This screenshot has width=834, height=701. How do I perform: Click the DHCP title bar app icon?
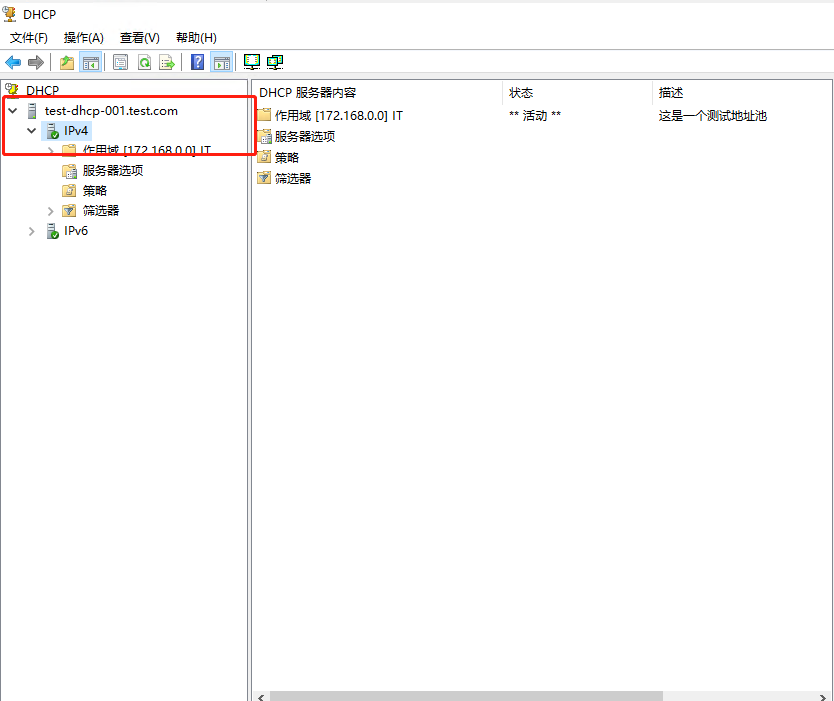coord(10,14)
